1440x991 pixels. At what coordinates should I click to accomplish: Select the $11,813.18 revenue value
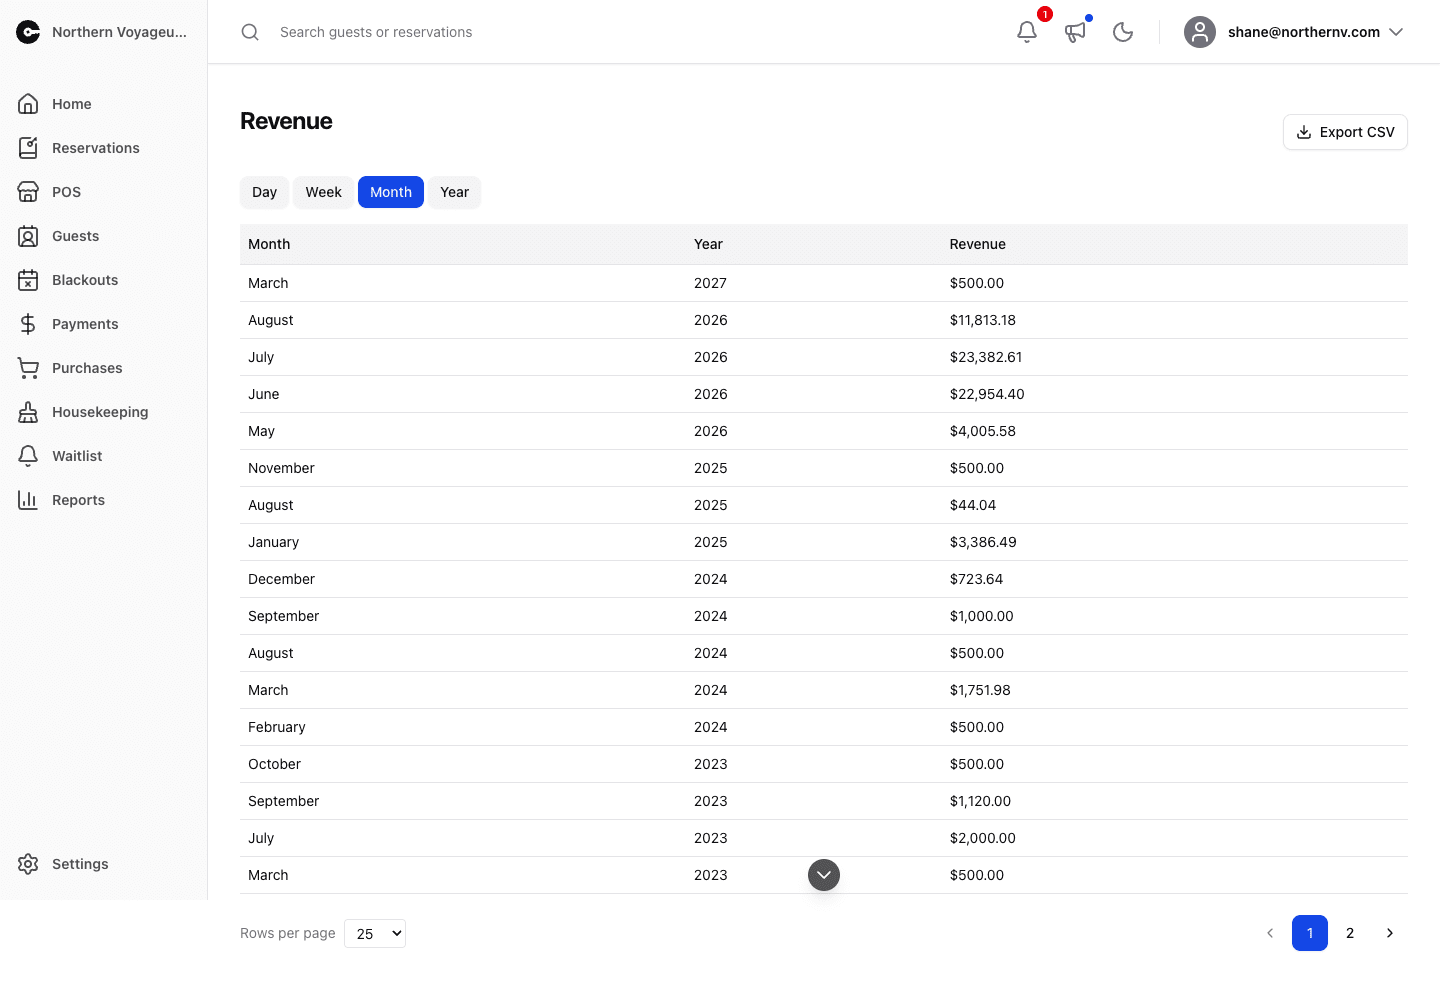(982, 320)
